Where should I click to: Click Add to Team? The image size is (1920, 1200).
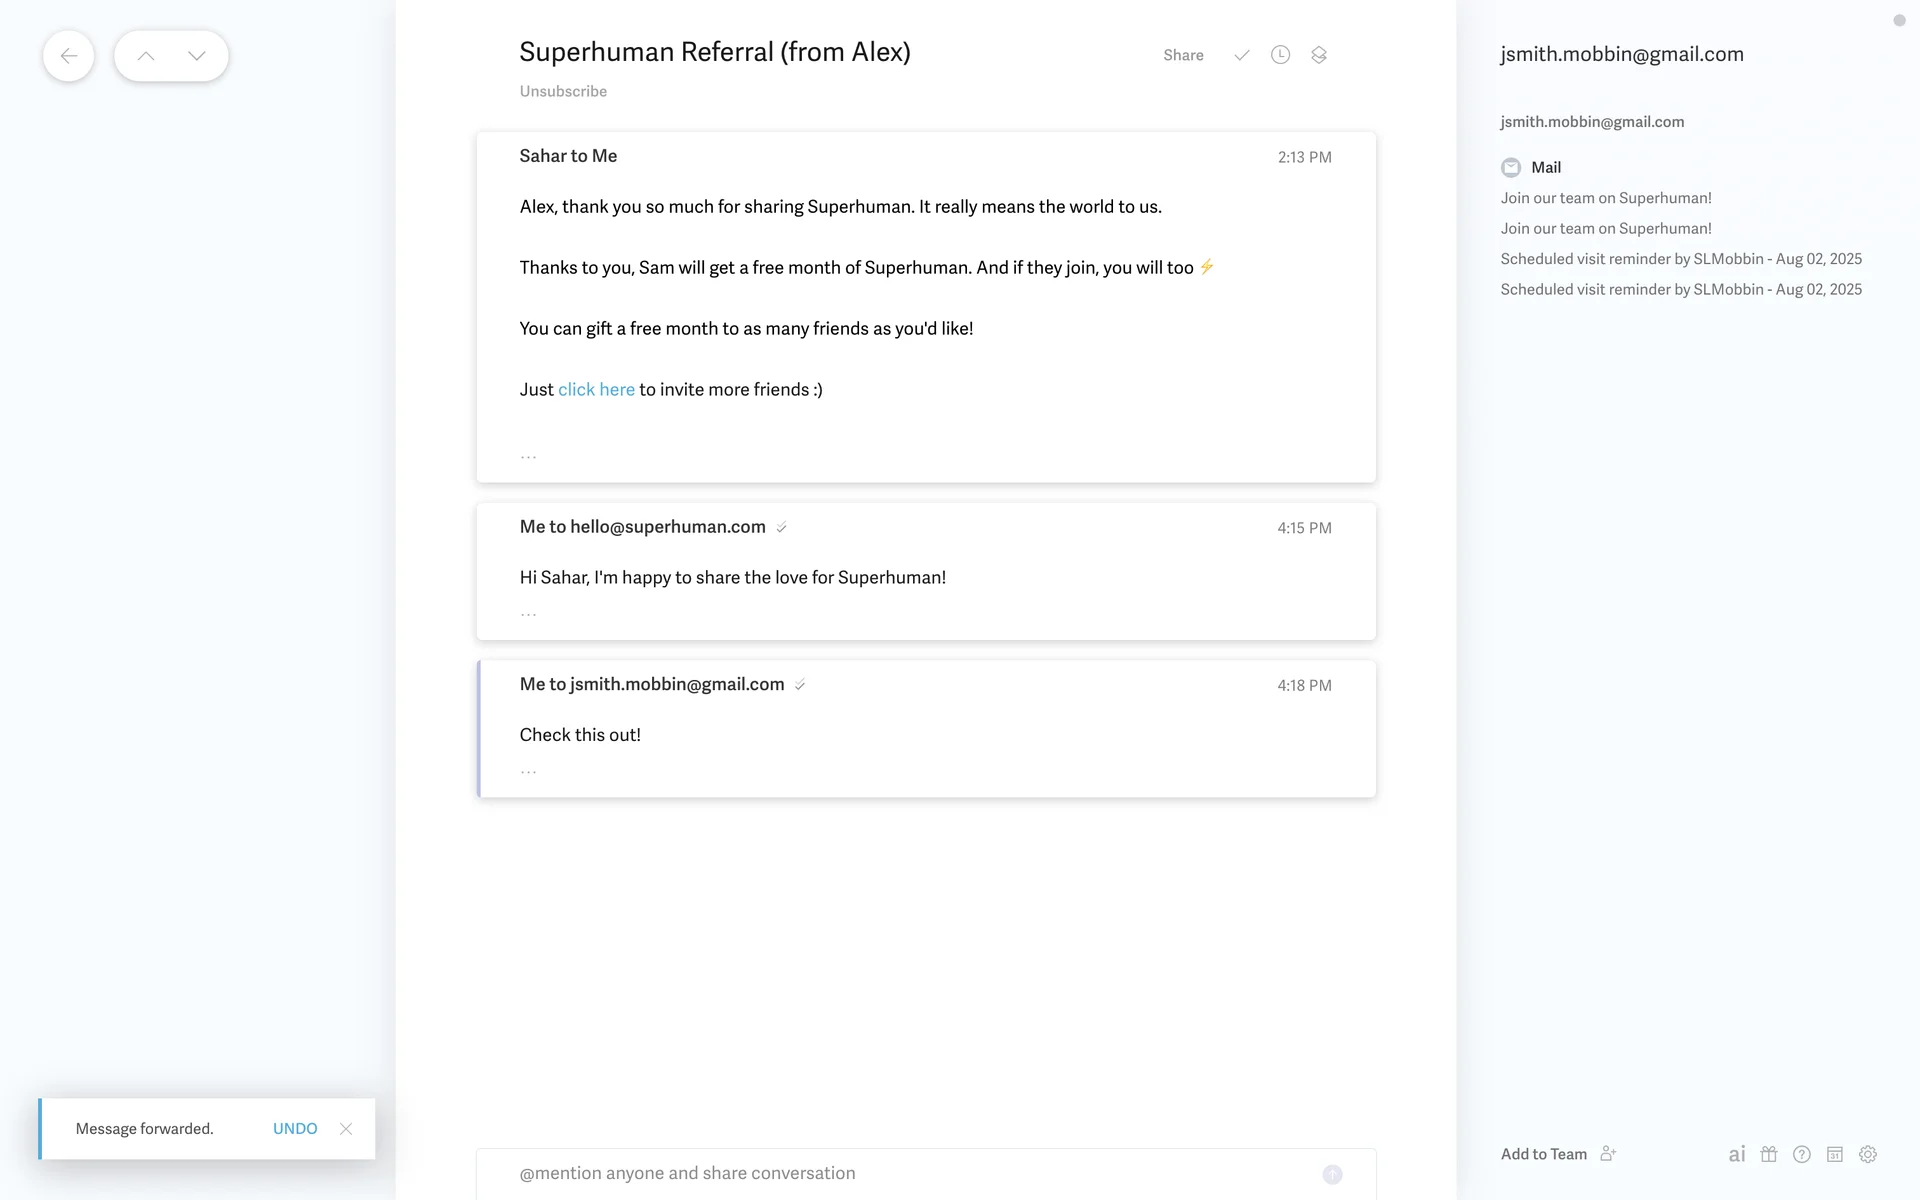pyautogui.click(x=1544, y=1154)
